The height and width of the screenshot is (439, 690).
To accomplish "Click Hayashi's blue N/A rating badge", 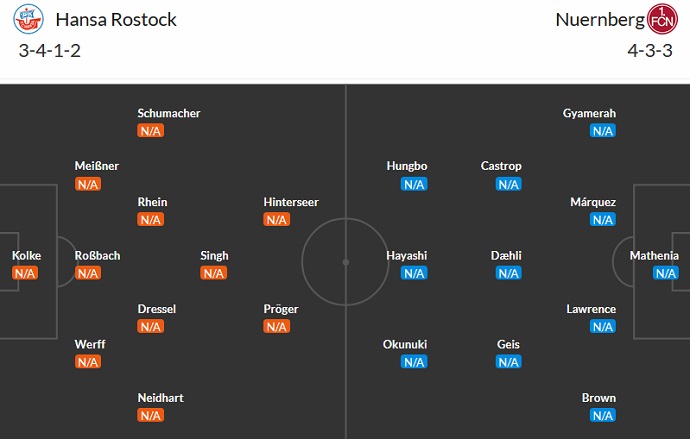I will pyautogui.click(x=414, y=273).
